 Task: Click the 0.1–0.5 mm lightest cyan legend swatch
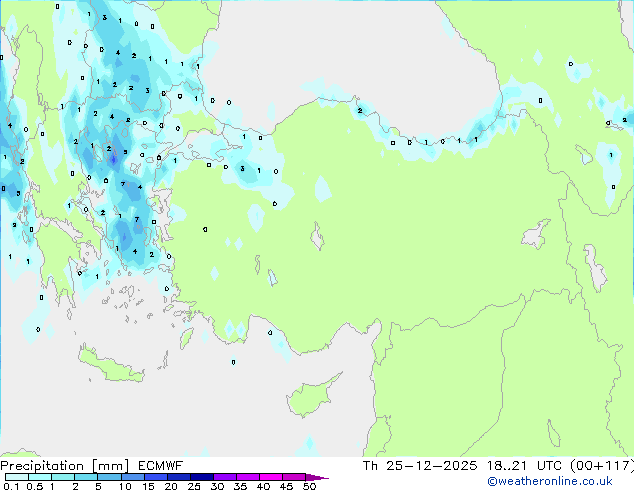coord(17,477)
